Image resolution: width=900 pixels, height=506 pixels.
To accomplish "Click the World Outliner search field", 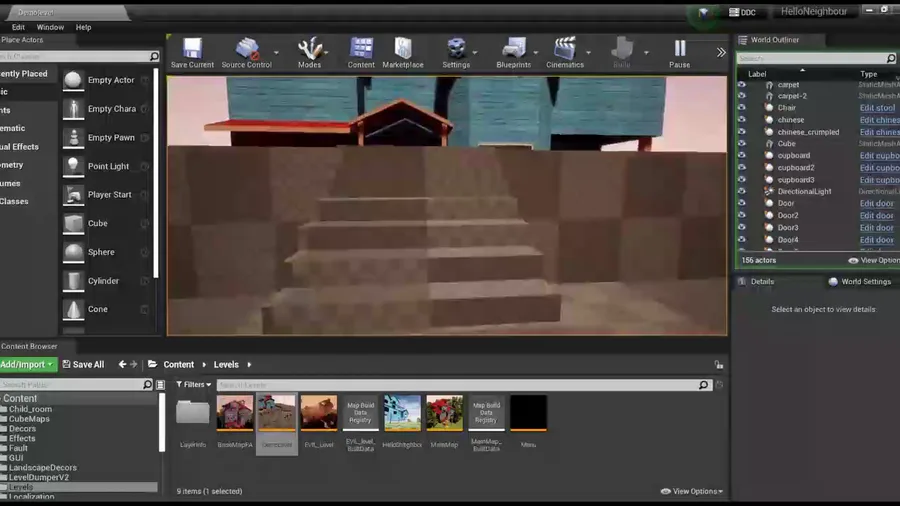I will 810,59.
